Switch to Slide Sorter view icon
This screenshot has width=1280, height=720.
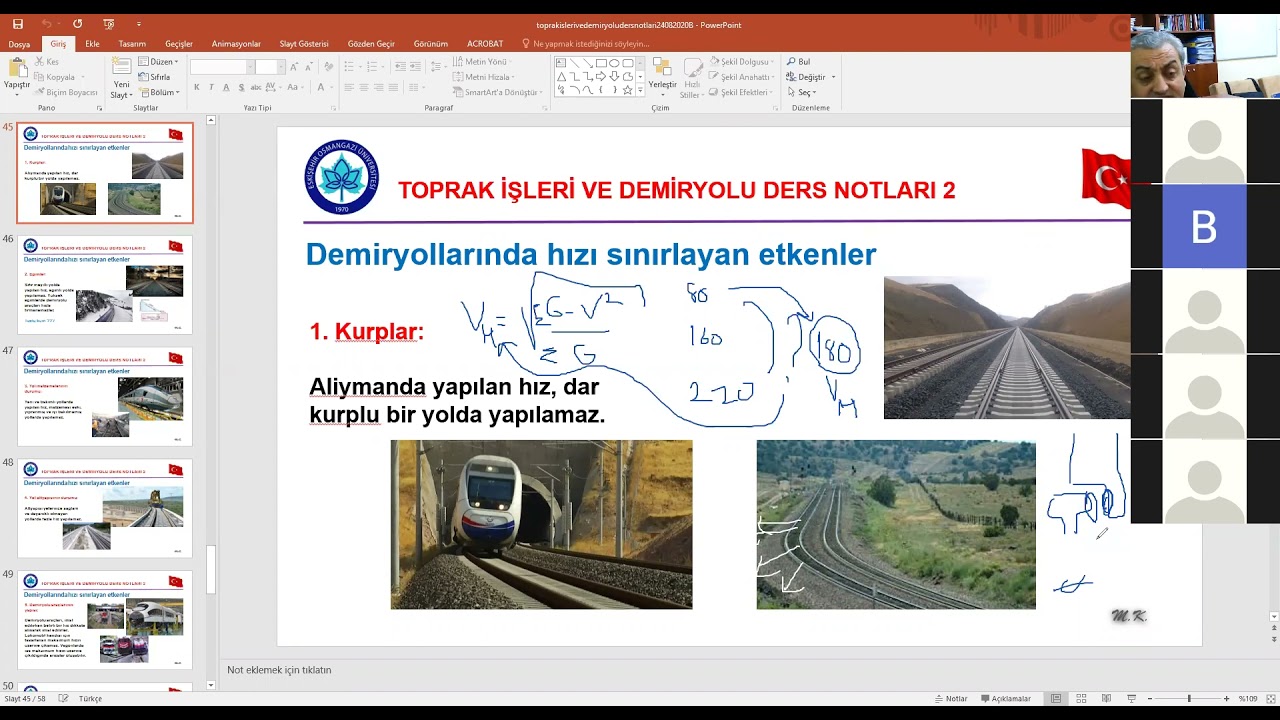tap(1081, 699)
